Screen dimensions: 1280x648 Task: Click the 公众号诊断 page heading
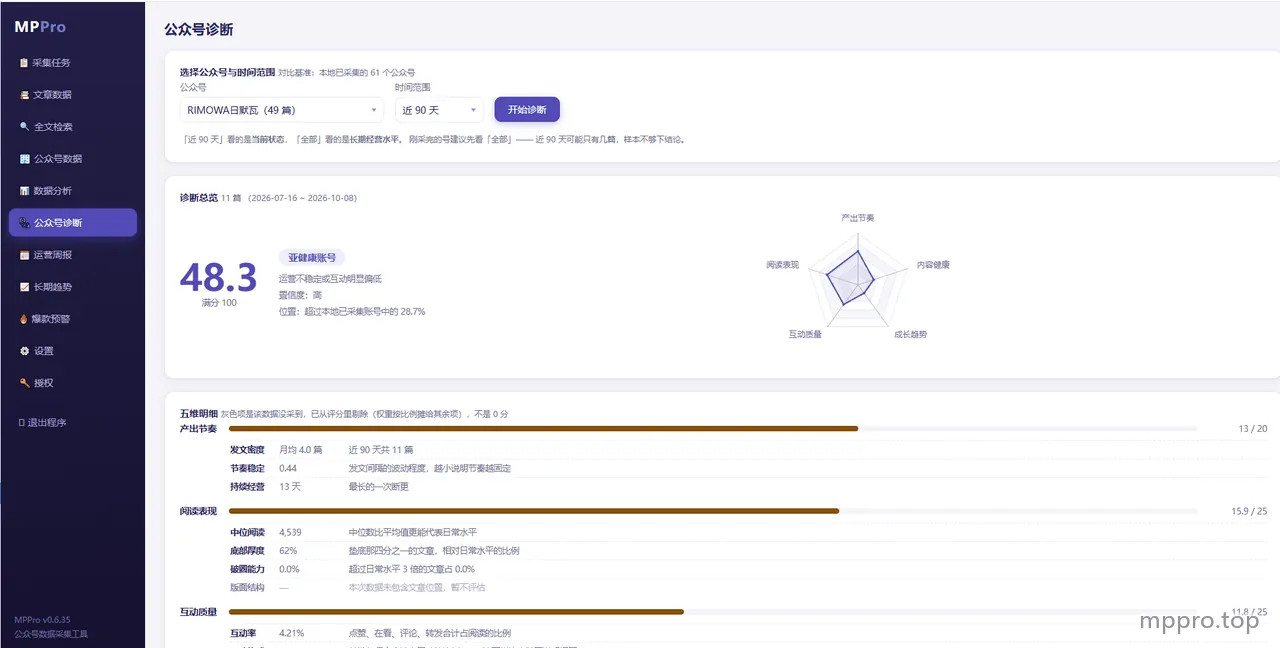199,30
